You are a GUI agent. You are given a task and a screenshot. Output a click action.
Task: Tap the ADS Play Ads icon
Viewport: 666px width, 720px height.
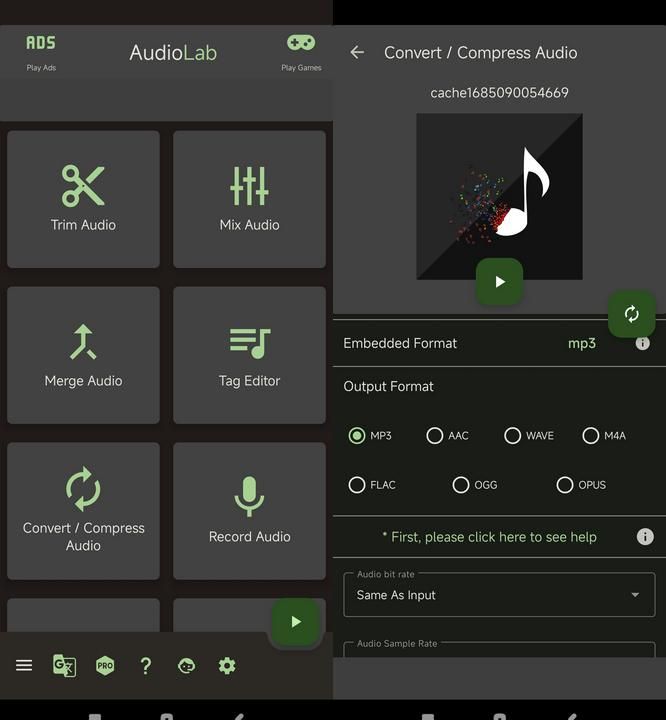click(41, 52)
